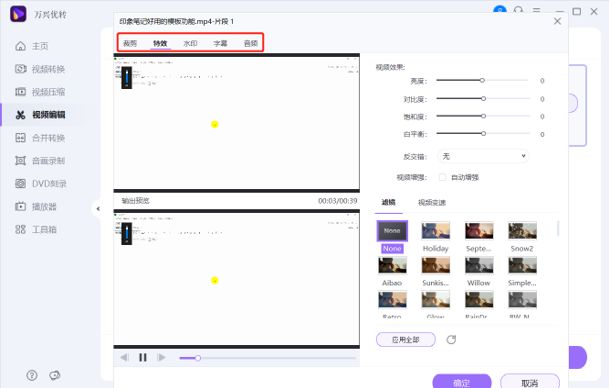This screenshot has width=609, height=388.
Task: Select the None filter thumbnail
Action: tap(392, 231)
